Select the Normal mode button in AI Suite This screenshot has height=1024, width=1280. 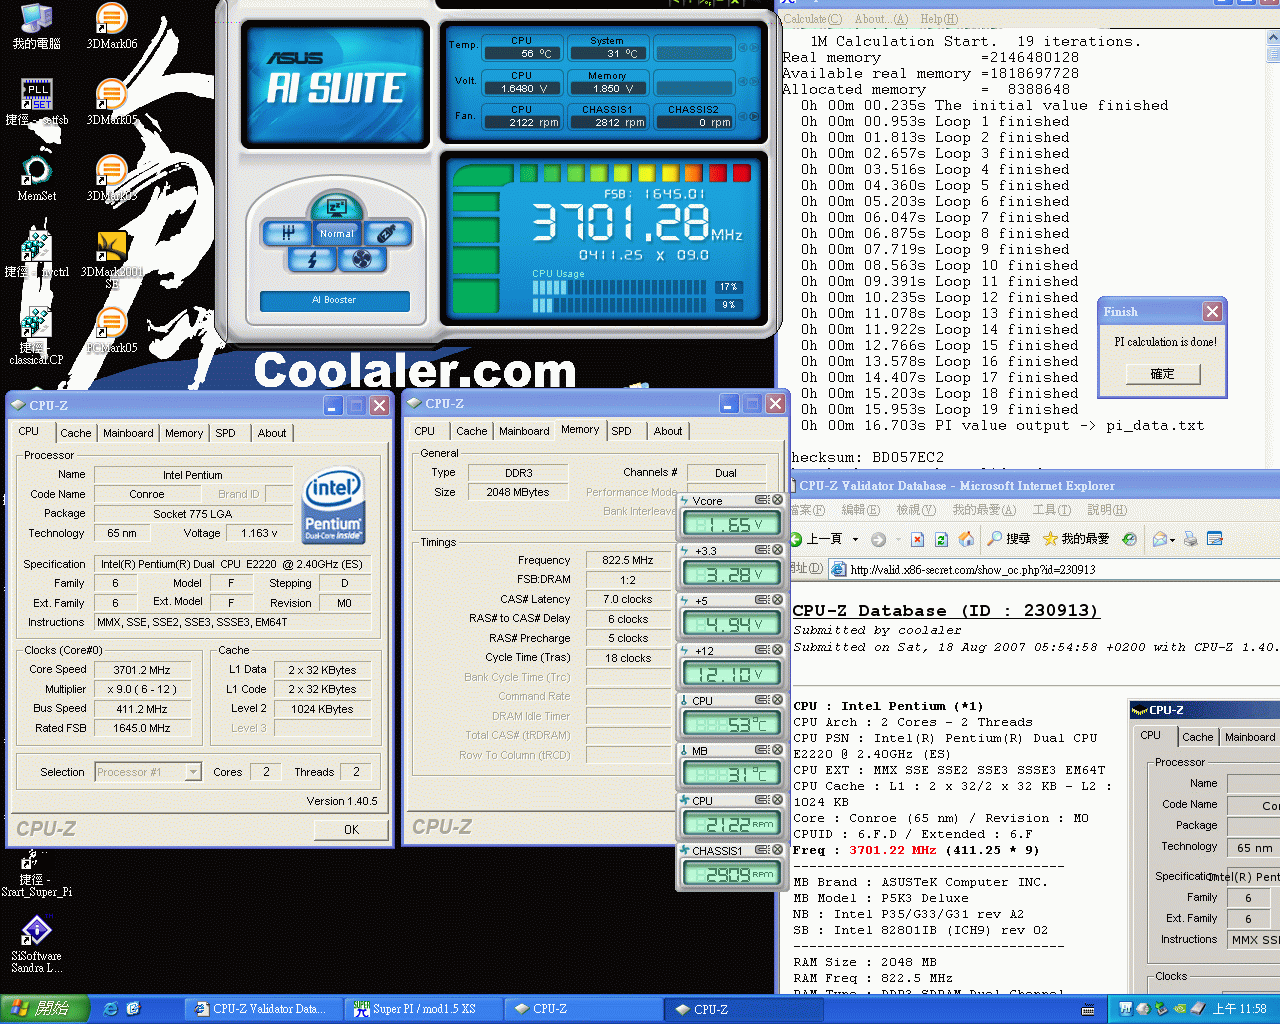tap(337, 234)
